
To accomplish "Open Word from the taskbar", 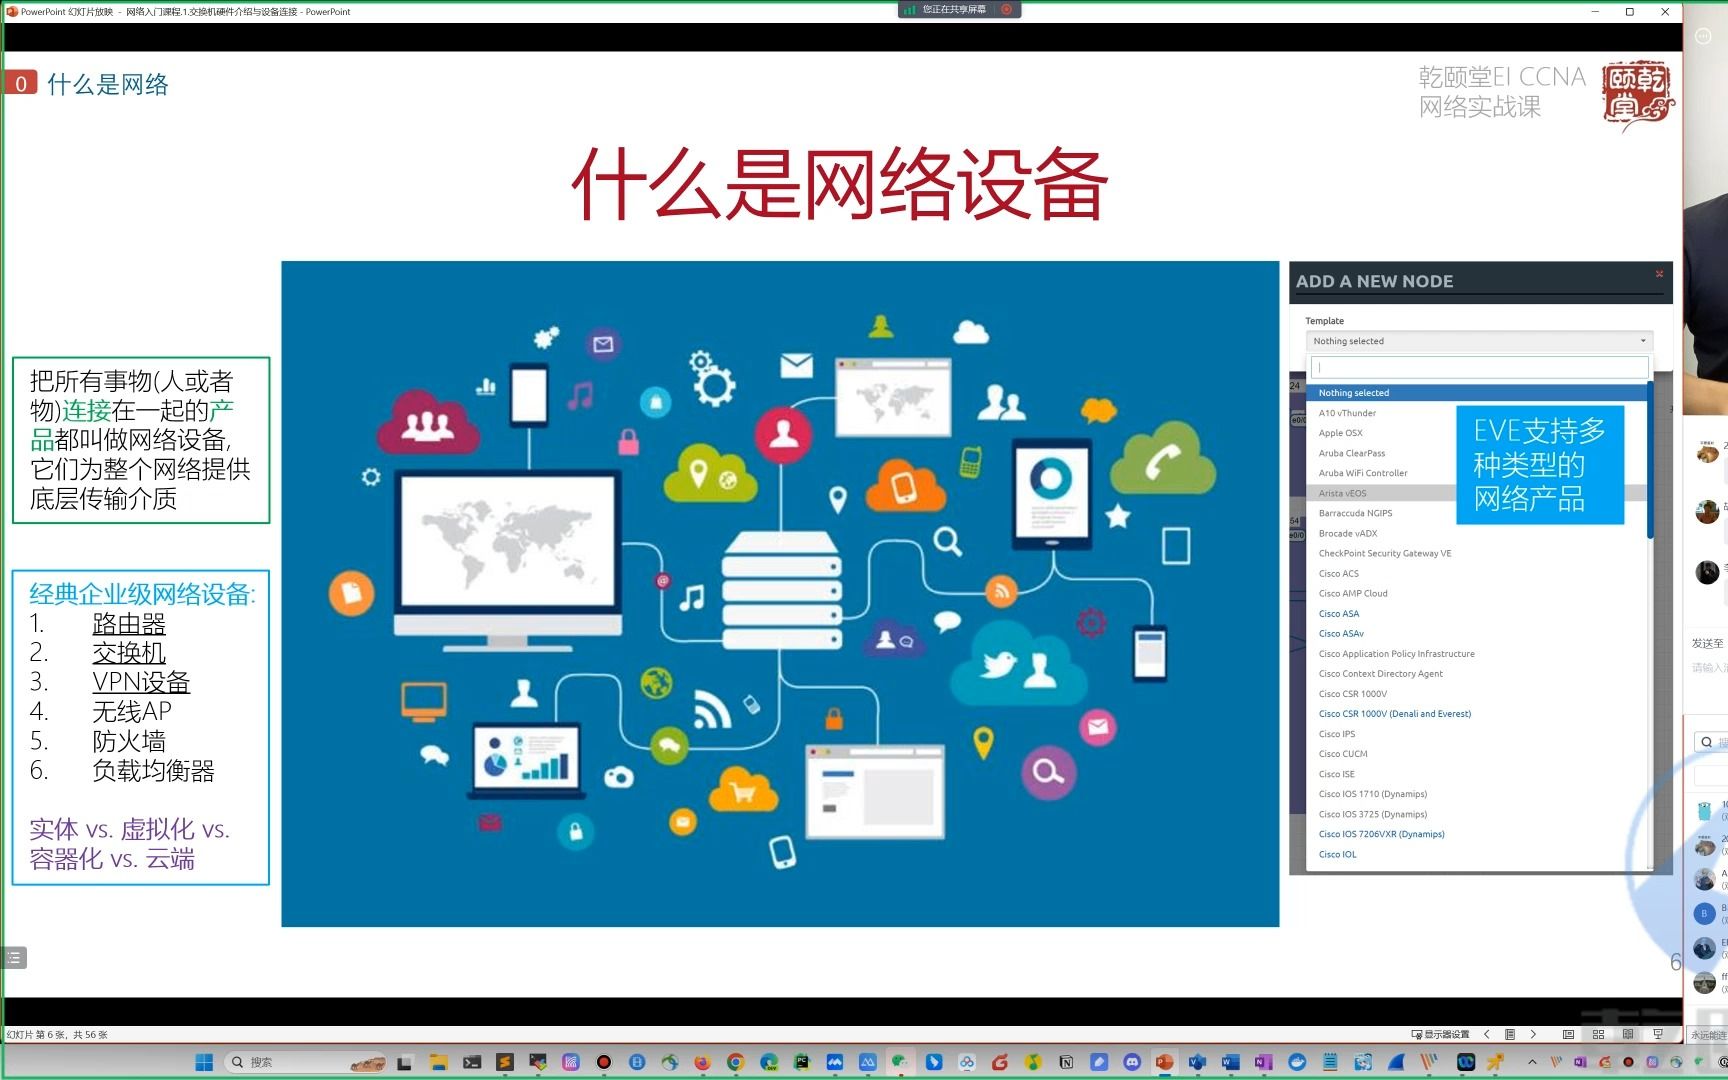I will 1231,1062.
